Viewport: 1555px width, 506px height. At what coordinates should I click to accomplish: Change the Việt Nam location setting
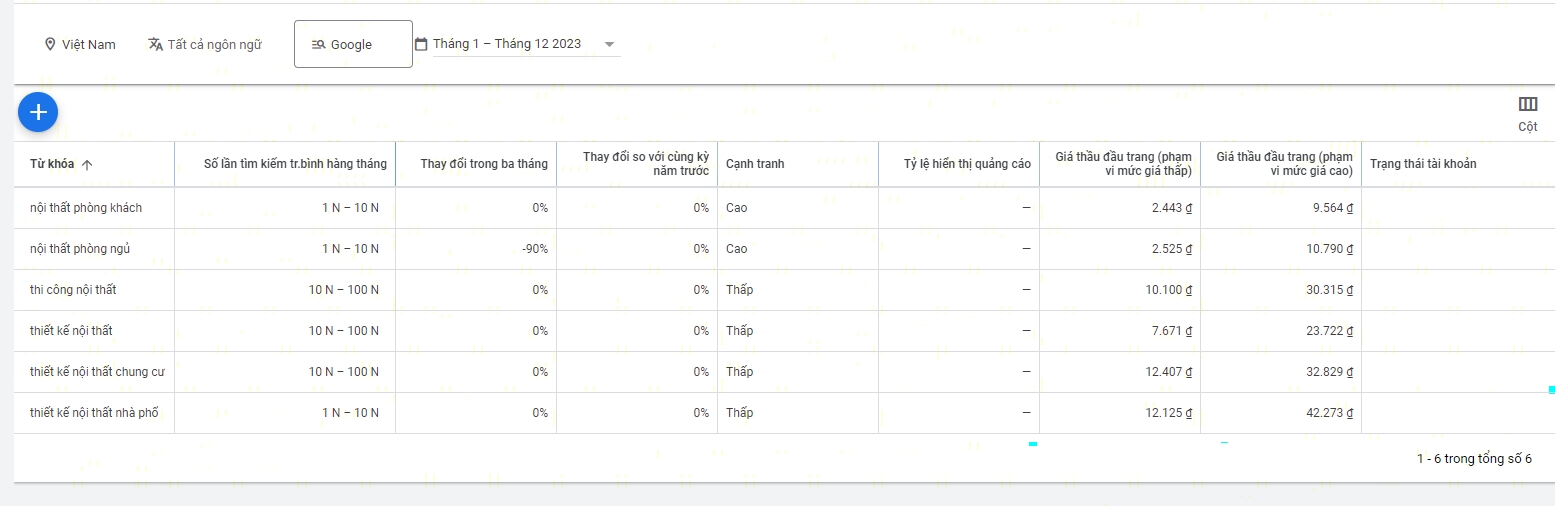tap(88, 44)
